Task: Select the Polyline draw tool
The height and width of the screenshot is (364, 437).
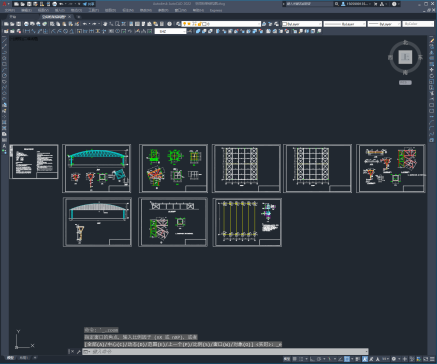Action: pos(4,52)
